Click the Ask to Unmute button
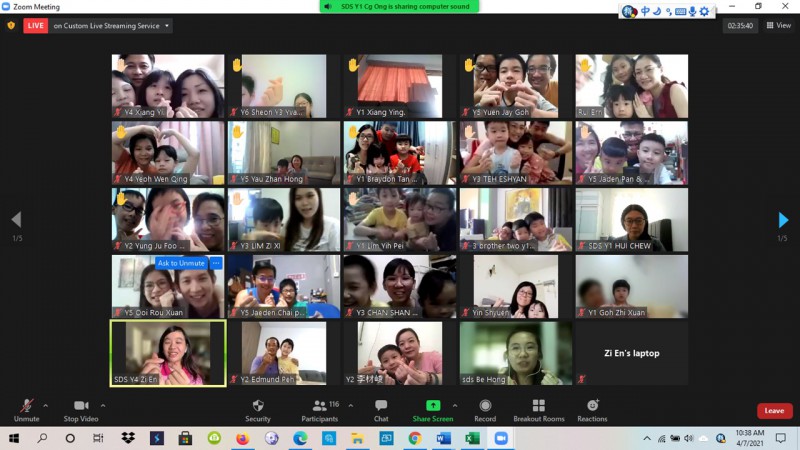 [x=181, y=263]
